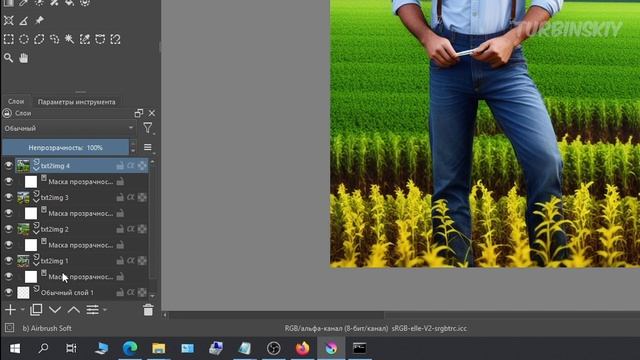
Task: Click the b) Airbrush Soft brush preset label
Action: pos(47,328)
